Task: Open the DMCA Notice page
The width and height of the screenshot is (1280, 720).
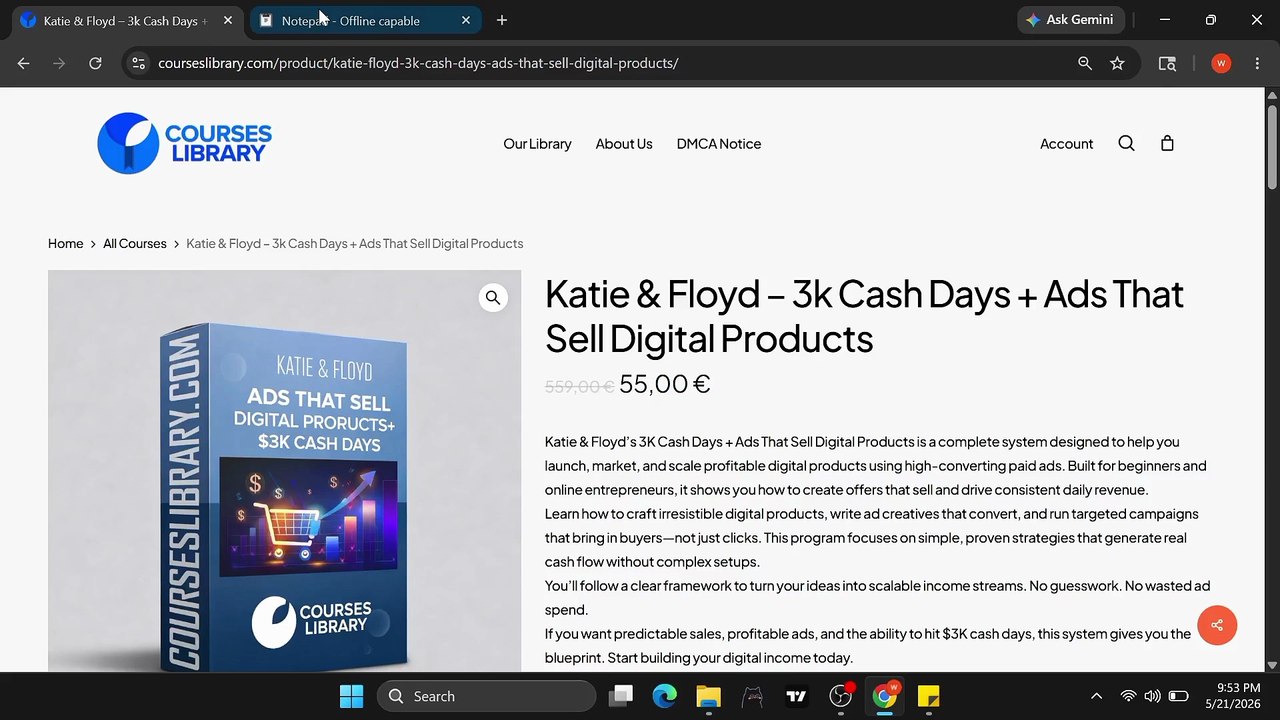Action: pos(719,143)
